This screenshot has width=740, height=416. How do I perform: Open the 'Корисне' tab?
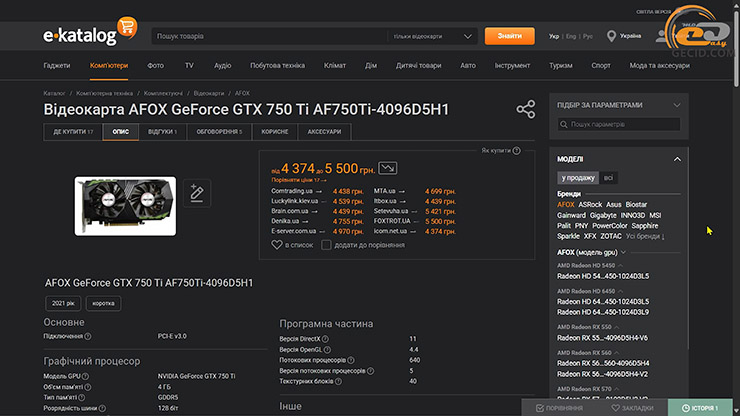275,132
